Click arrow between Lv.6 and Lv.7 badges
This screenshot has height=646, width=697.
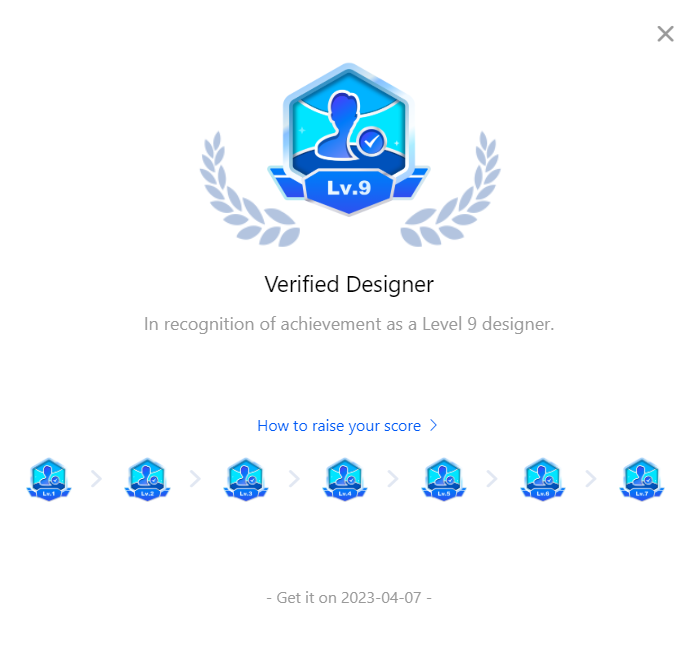[591, 479]
